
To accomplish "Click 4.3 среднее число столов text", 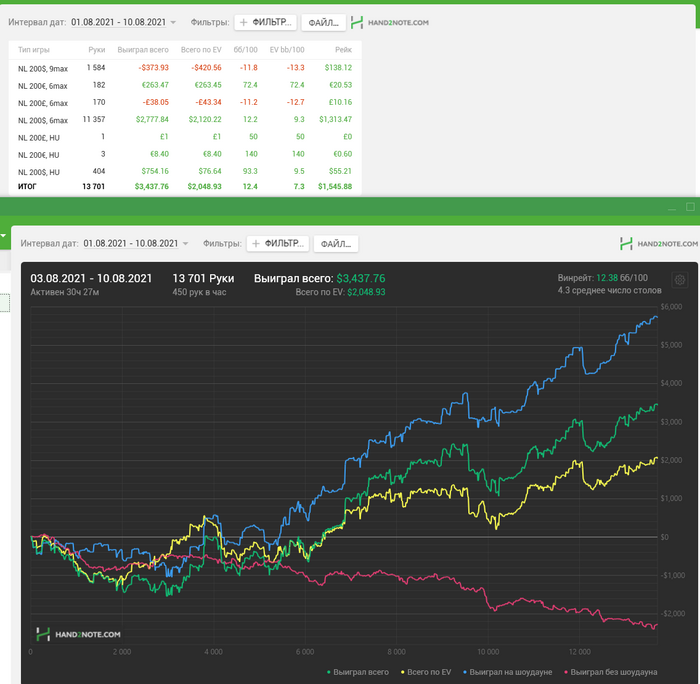I will pyautogui.click(x=609, y=291).
